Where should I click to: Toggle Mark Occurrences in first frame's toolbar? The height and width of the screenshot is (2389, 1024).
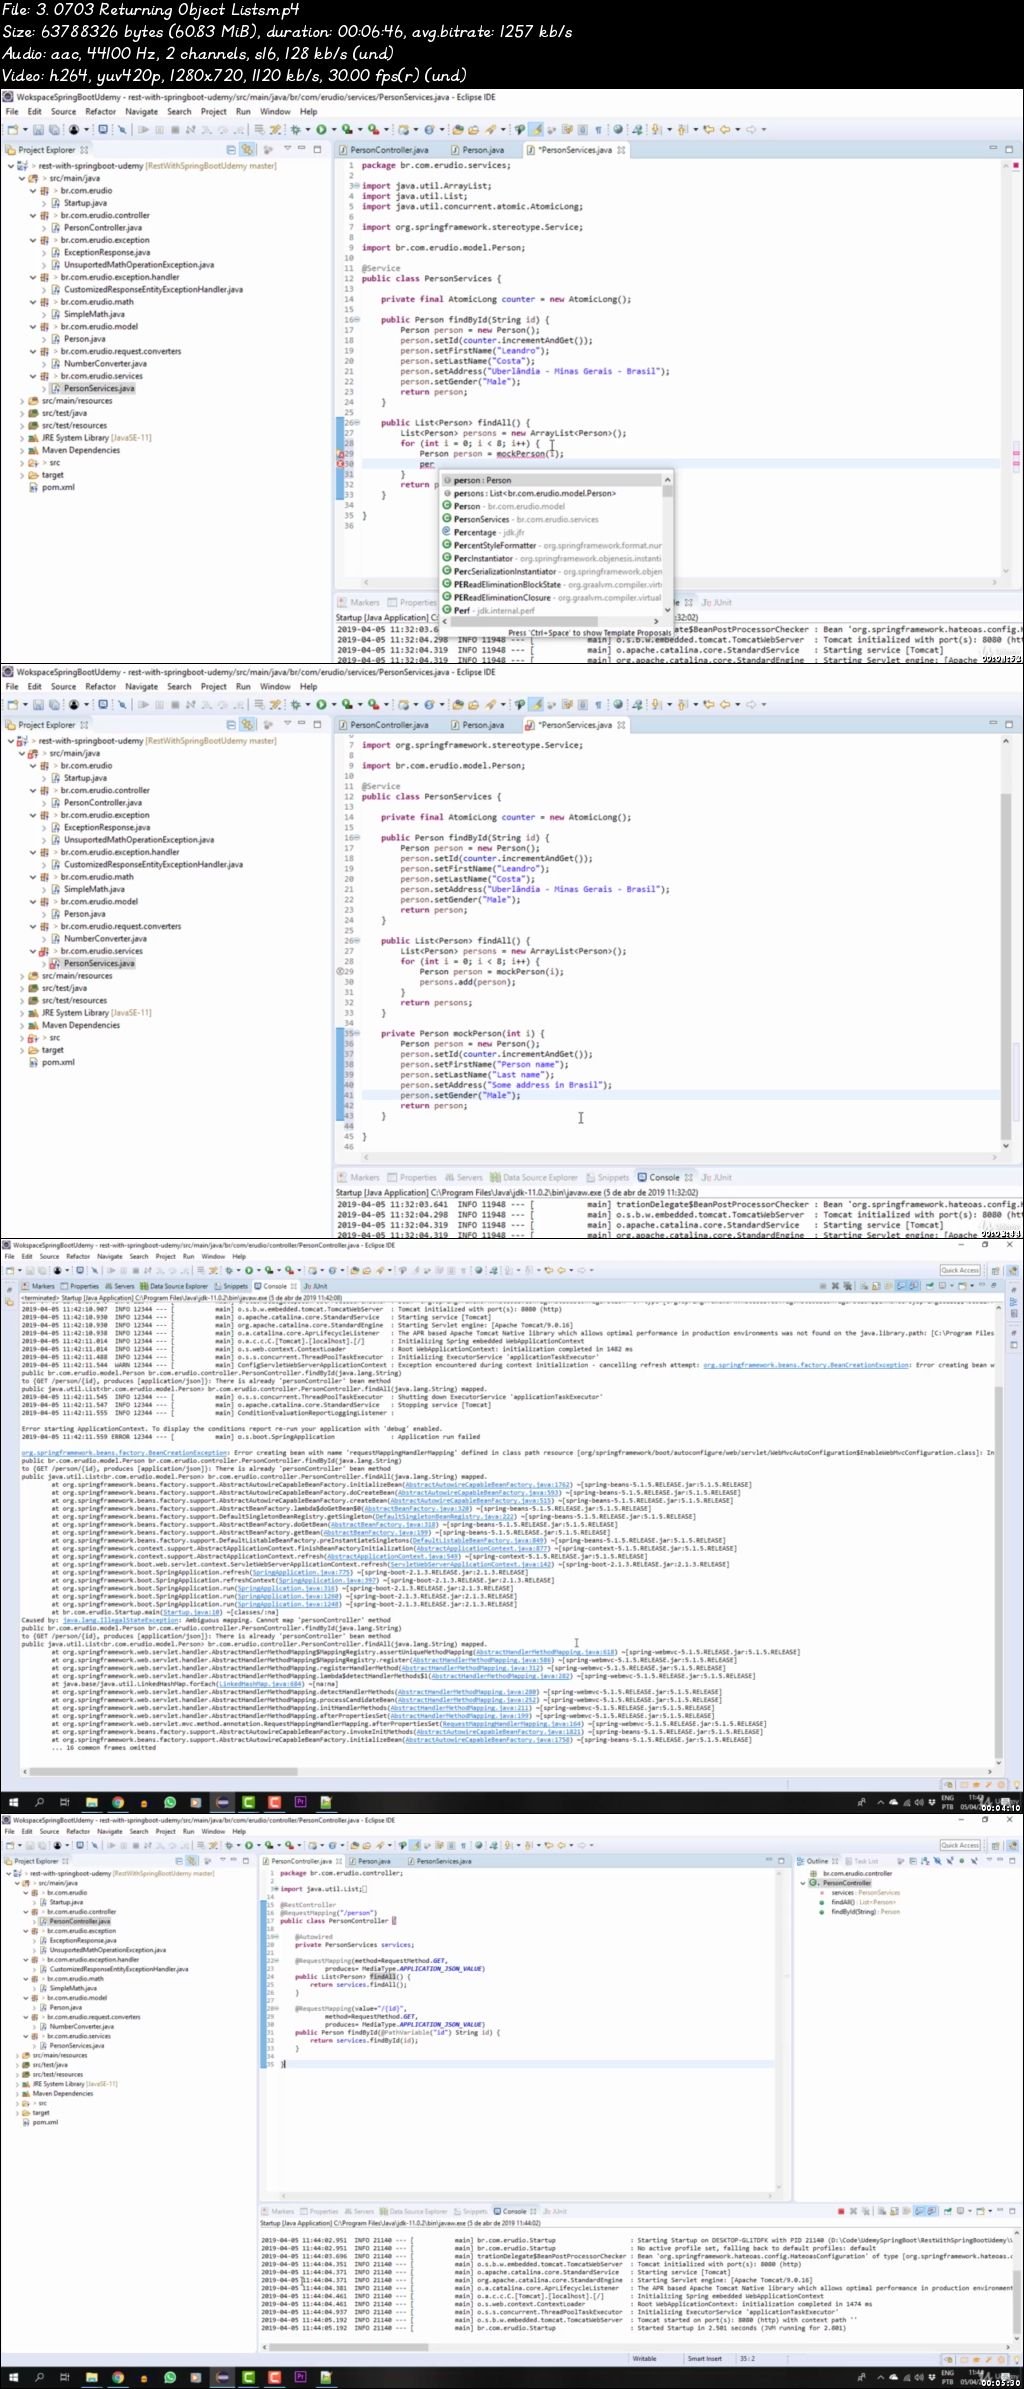point(536,129)
